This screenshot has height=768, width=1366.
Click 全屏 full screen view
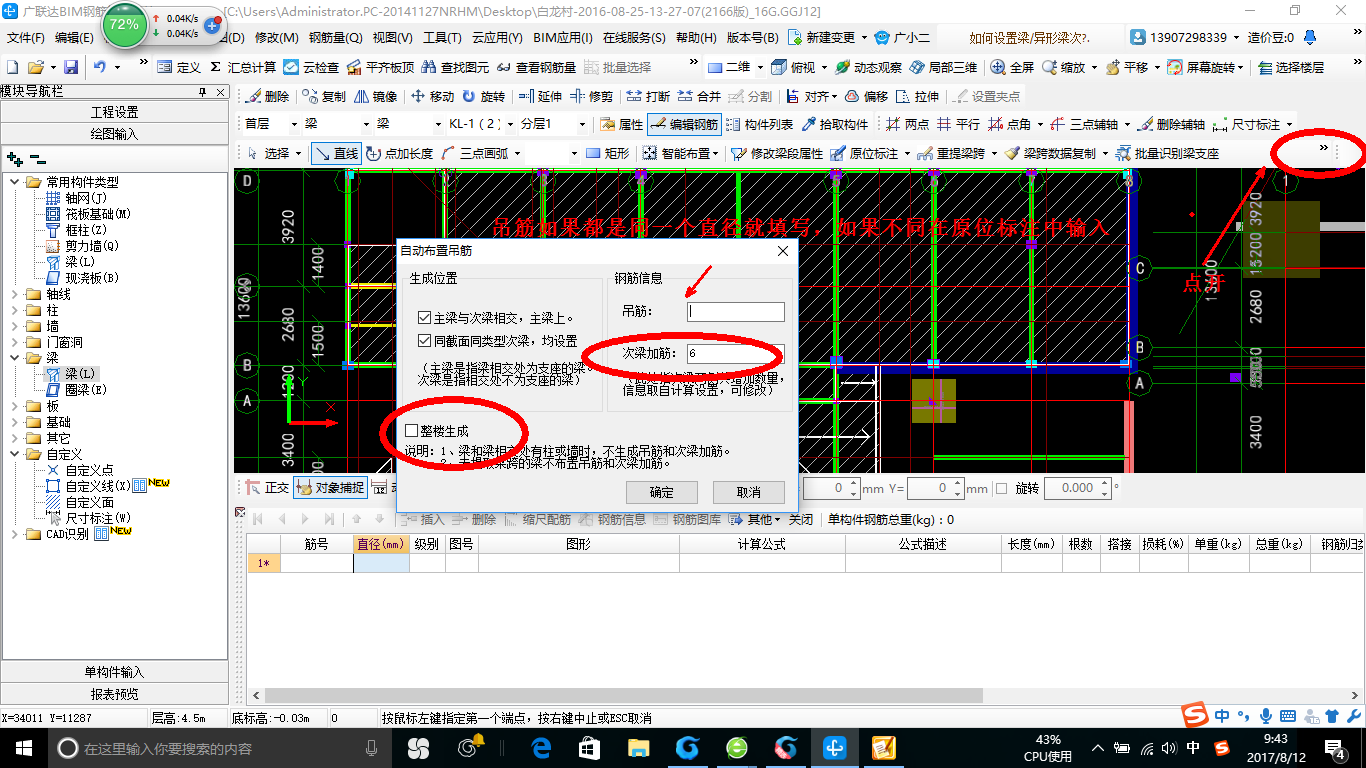(x=1012, y=67)
